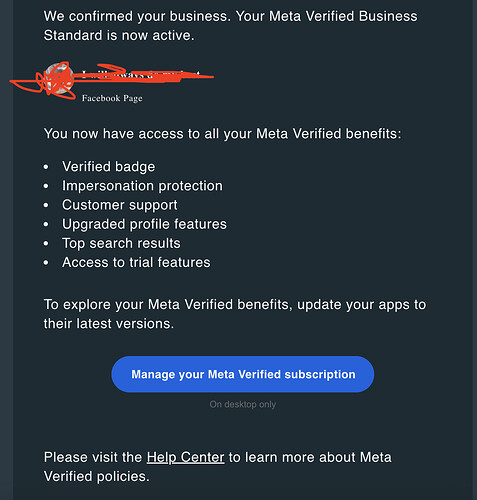This screenshot has width=477, height=500.
Task: Open Manage your Meta Verified subscription button
Action: click(x=242, y=374)
